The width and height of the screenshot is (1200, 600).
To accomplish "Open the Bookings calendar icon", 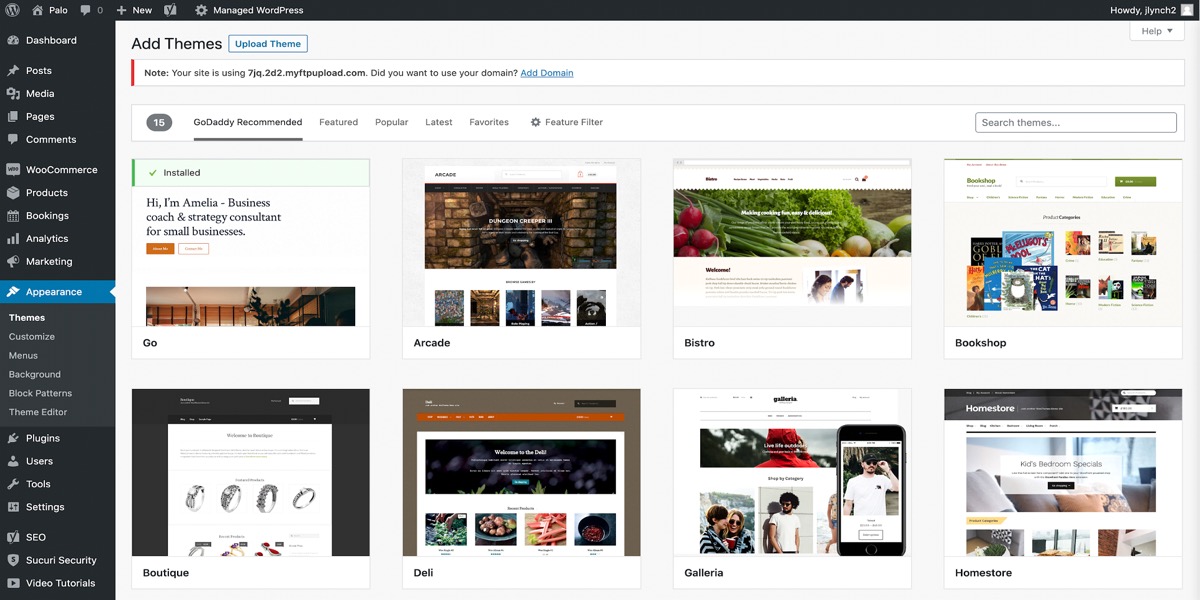I will tap(13, 216).
